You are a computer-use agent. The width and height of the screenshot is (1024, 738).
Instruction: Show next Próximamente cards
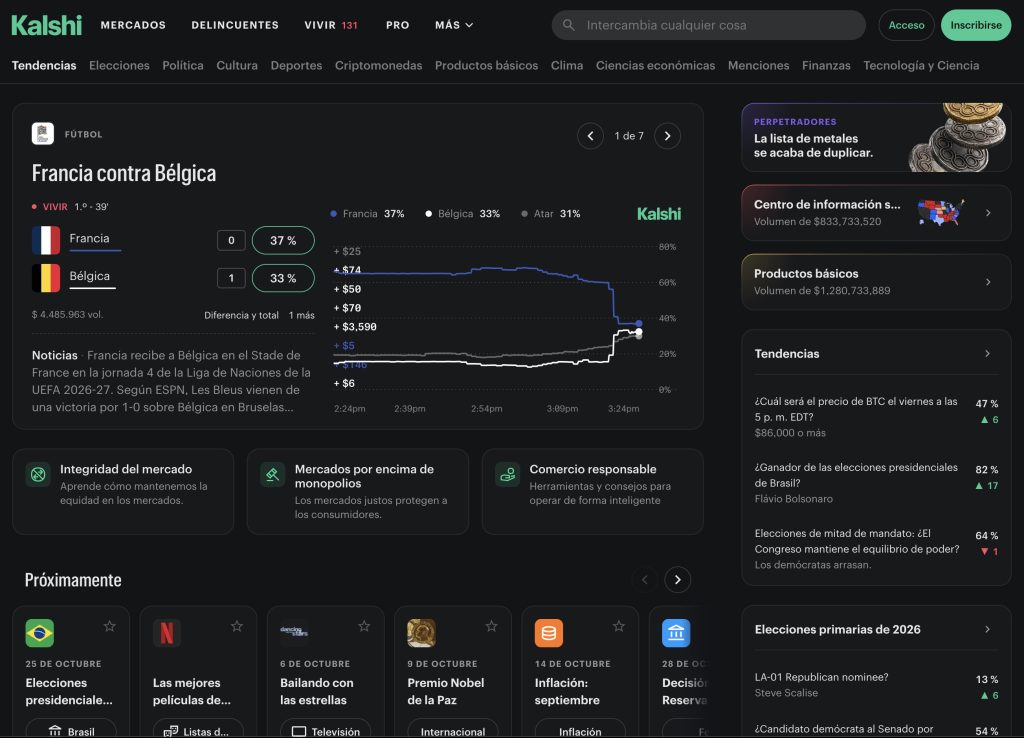(x=678, y=580)
